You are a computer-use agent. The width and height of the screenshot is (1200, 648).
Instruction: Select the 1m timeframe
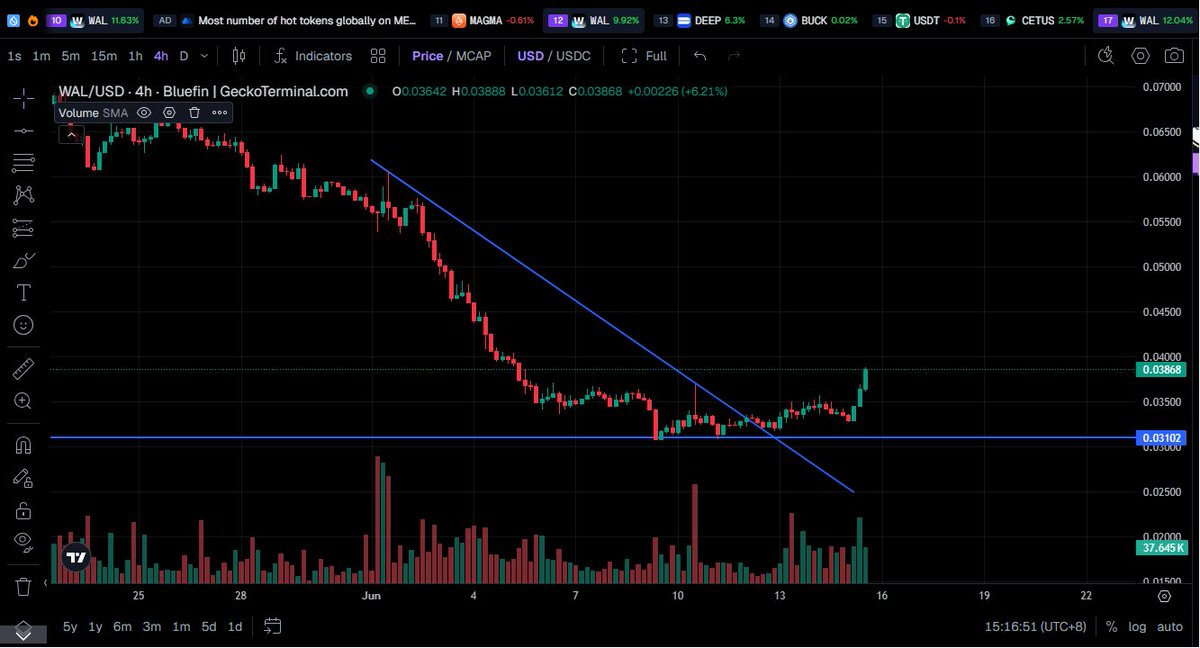point(41,56)
